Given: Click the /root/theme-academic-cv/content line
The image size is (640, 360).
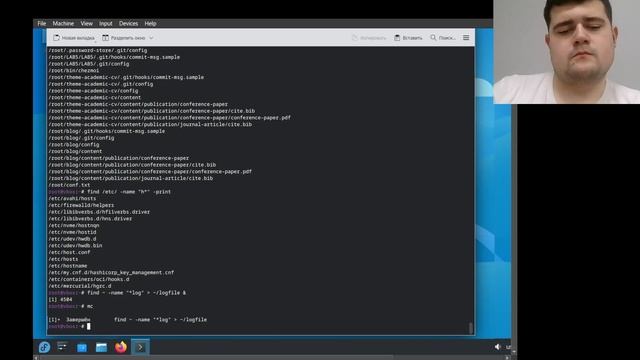Looking at the screenshot, I should tap(95, 98).
